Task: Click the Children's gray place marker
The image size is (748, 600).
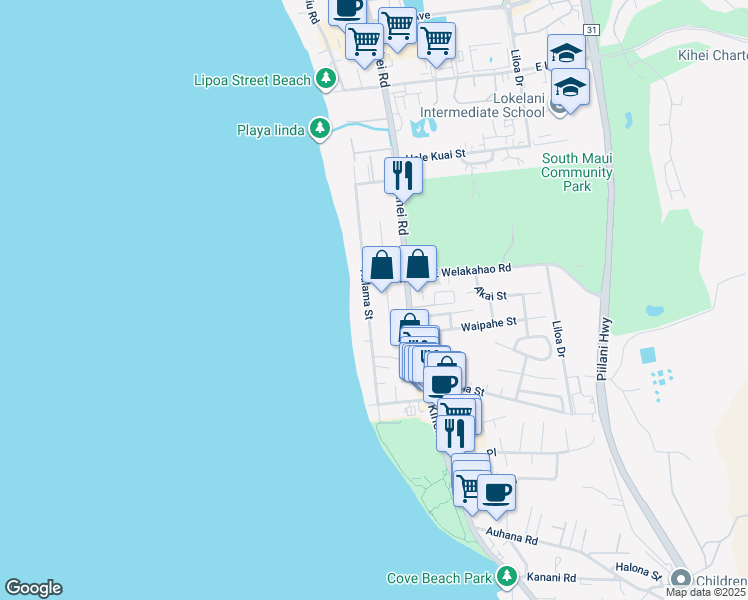Action: (681, 579)
